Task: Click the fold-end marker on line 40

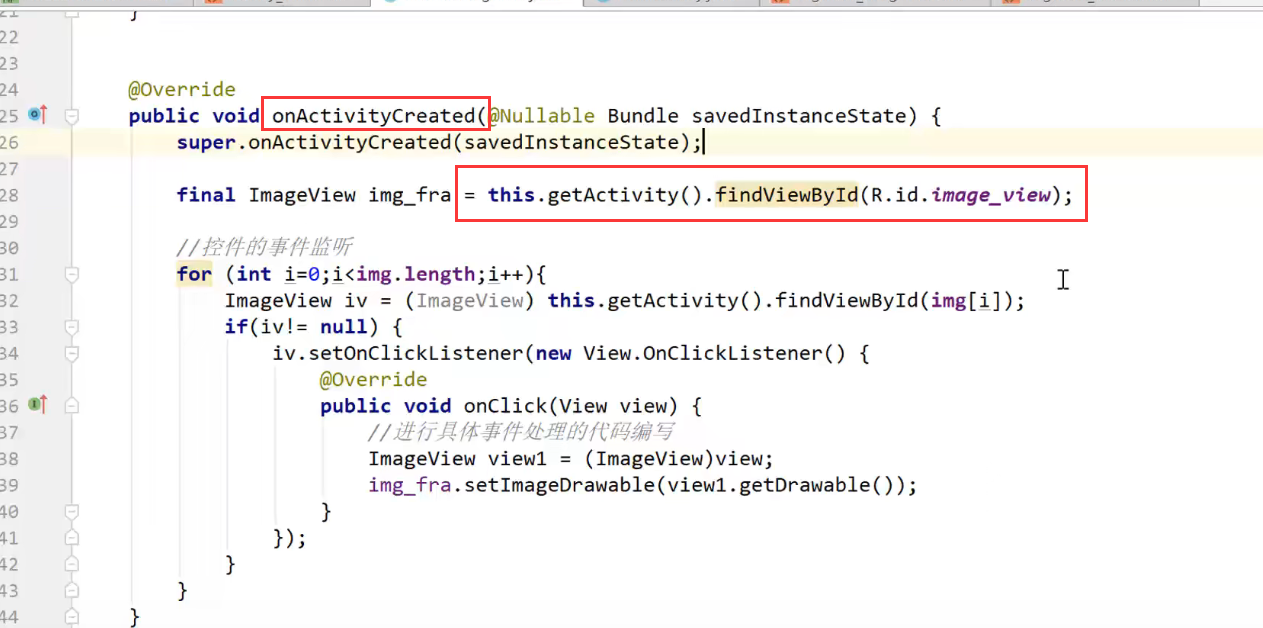Action: click(x=72, y=511)
